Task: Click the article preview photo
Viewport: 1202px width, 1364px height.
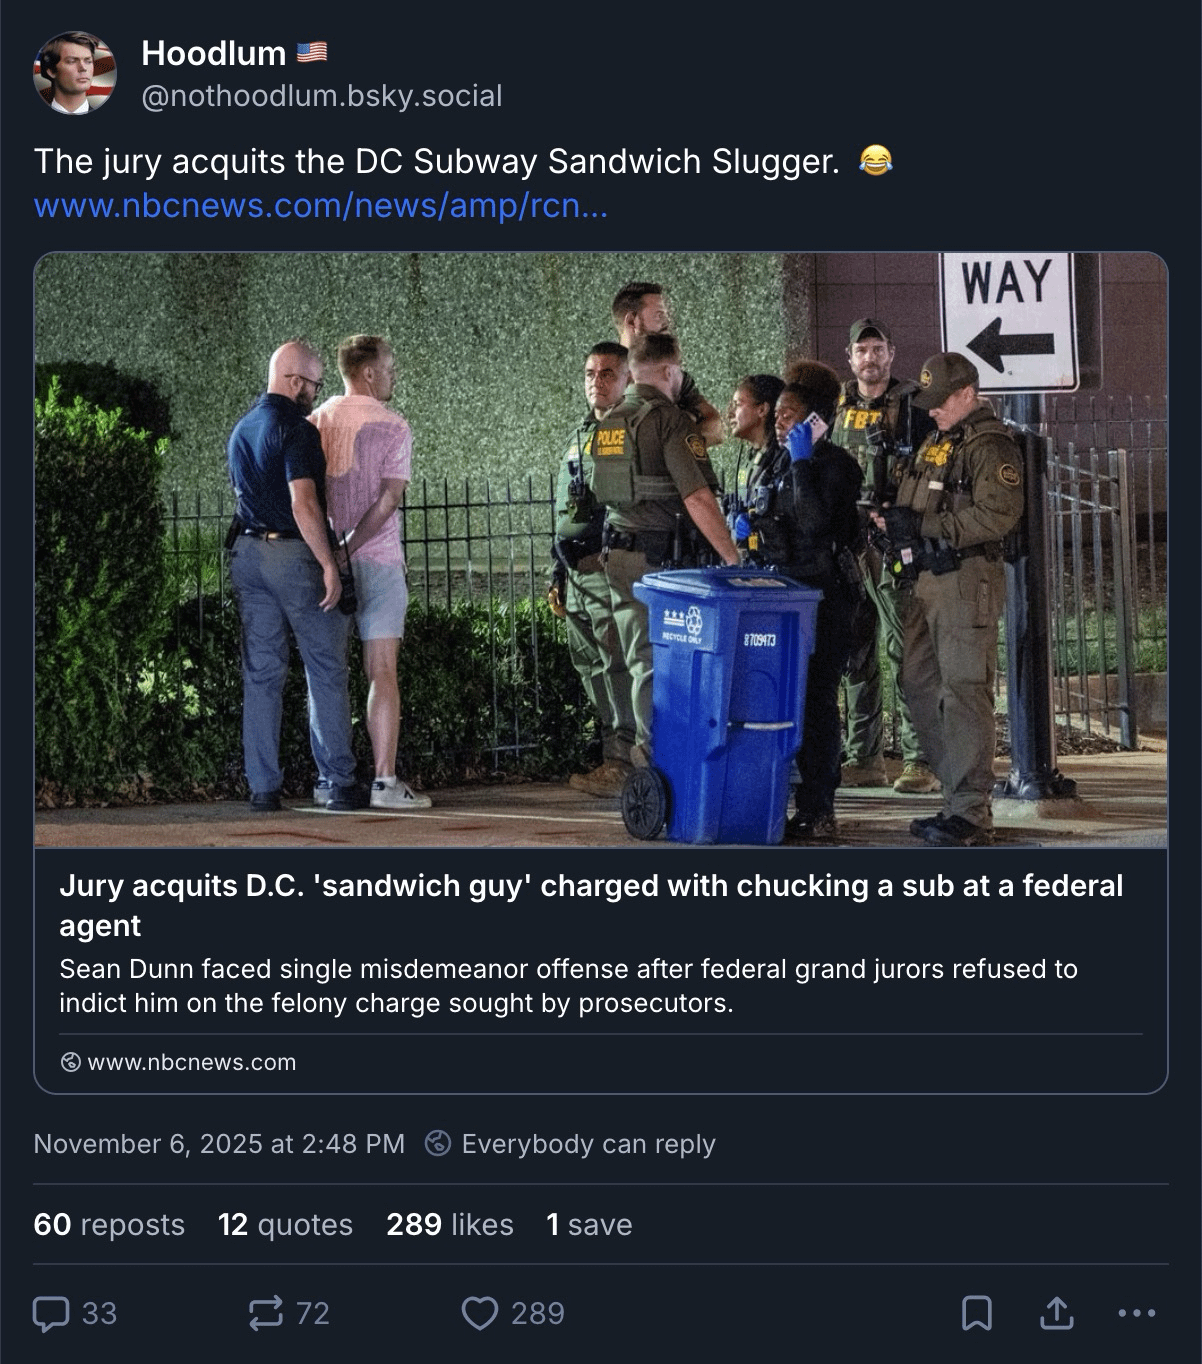Action: (601, 550)
